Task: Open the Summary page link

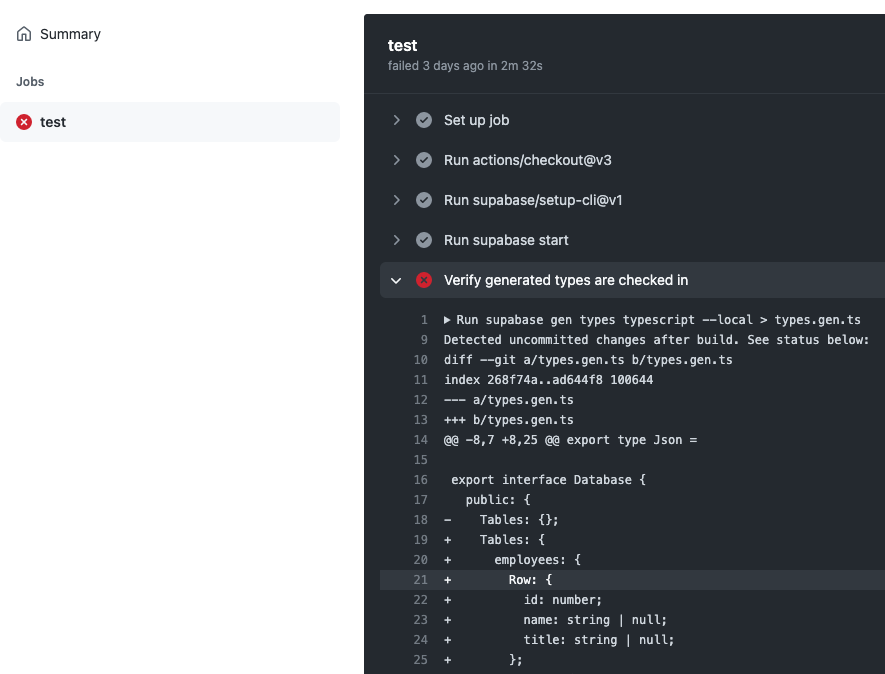Action: (70, 34)
